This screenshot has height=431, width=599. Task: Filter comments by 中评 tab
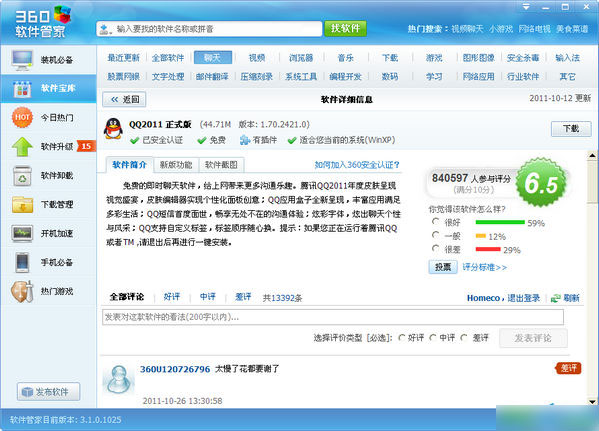click(207, 297)
